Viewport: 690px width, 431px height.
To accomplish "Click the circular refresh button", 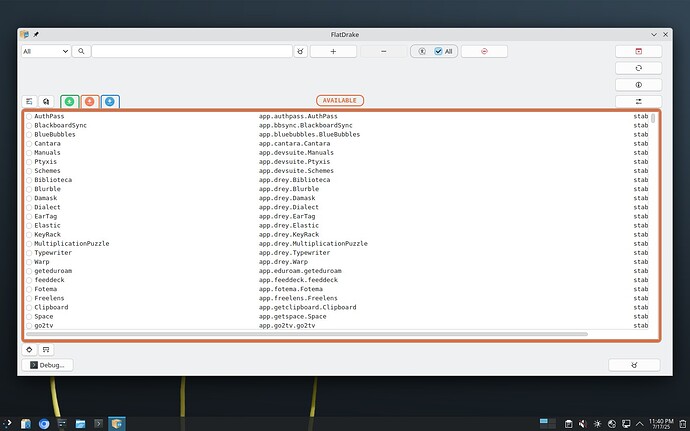I will (x=639, y=68).
